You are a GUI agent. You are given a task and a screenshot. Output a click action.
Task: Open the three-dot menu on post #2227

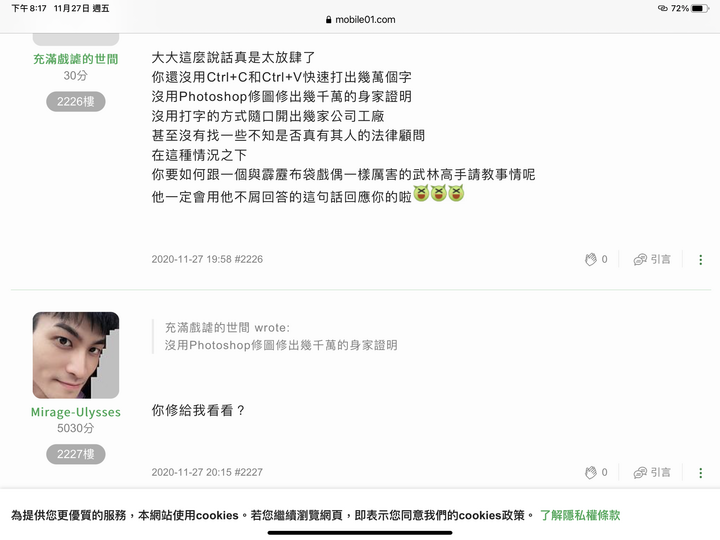point(700,473)
